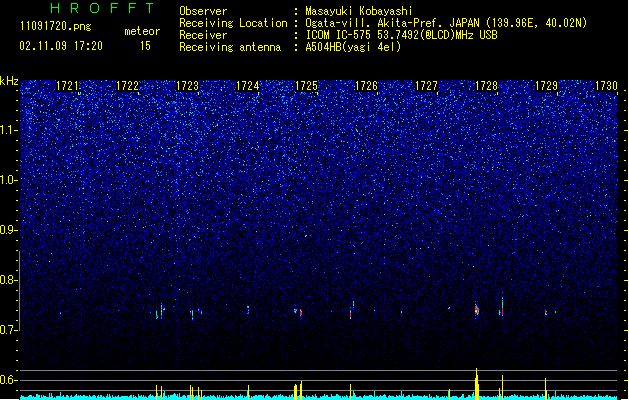Click the 1.1 kHz axis label
The image size is (629, 400).
coord(9,130)
